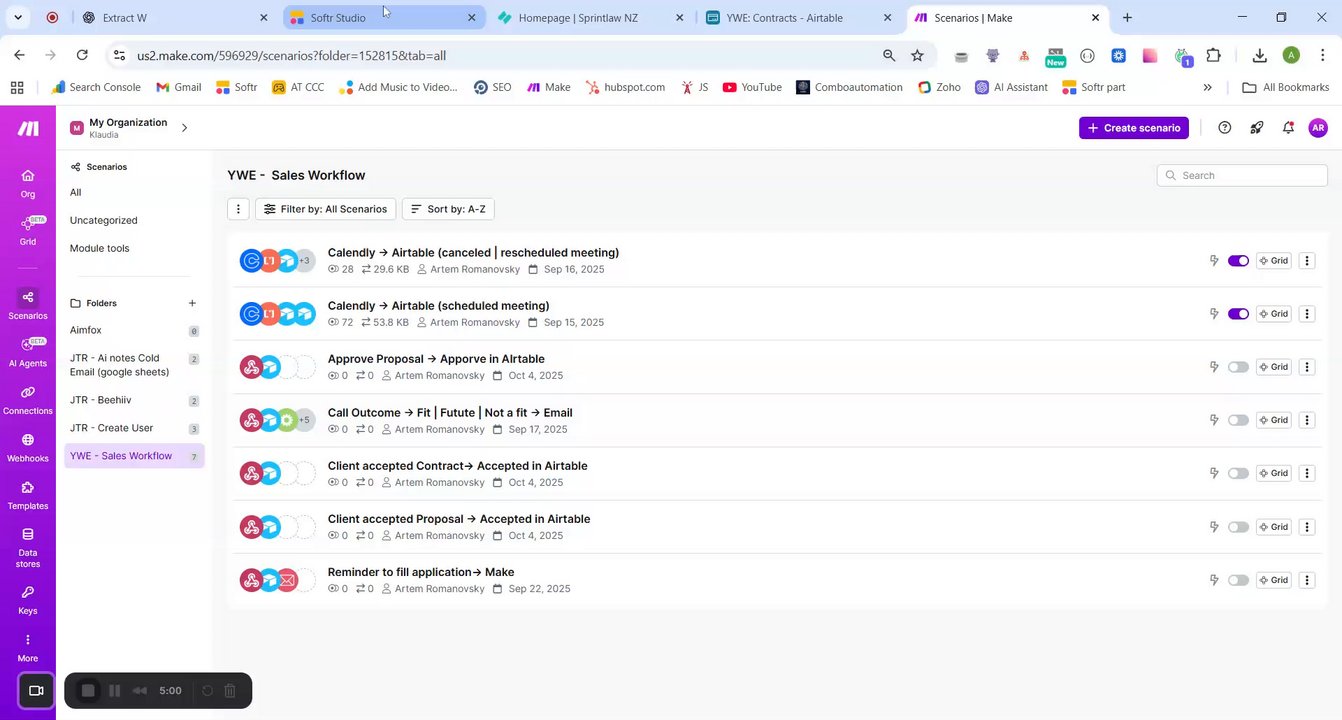Open Data stores in the sidebar
The image size is (1342, 720).
[28, 547]
